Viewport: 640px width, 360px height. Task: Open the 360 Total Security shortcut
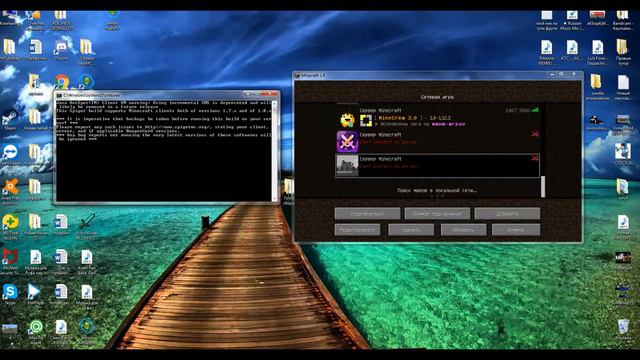click(x=10, y=226)
